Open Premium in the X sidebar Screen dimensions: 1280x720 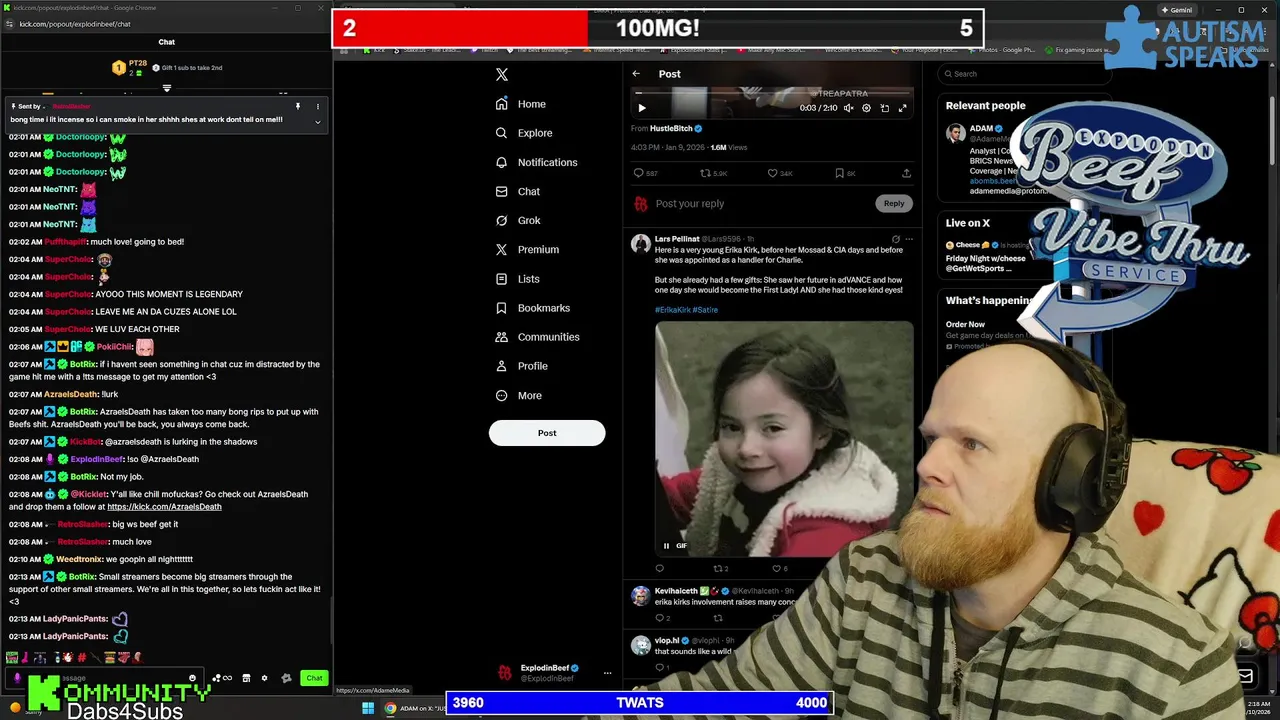click(527, 249)
